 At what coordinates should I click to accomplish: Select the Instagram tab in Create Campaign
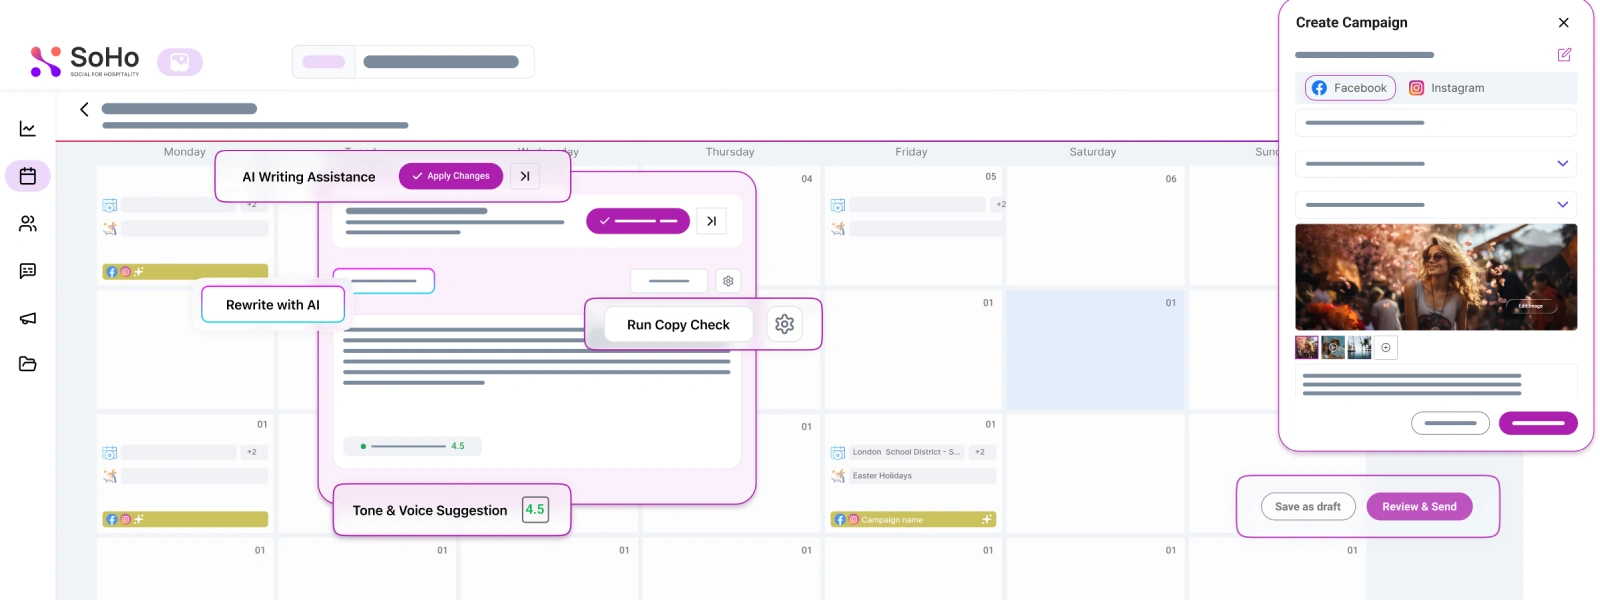point(1447,88)
